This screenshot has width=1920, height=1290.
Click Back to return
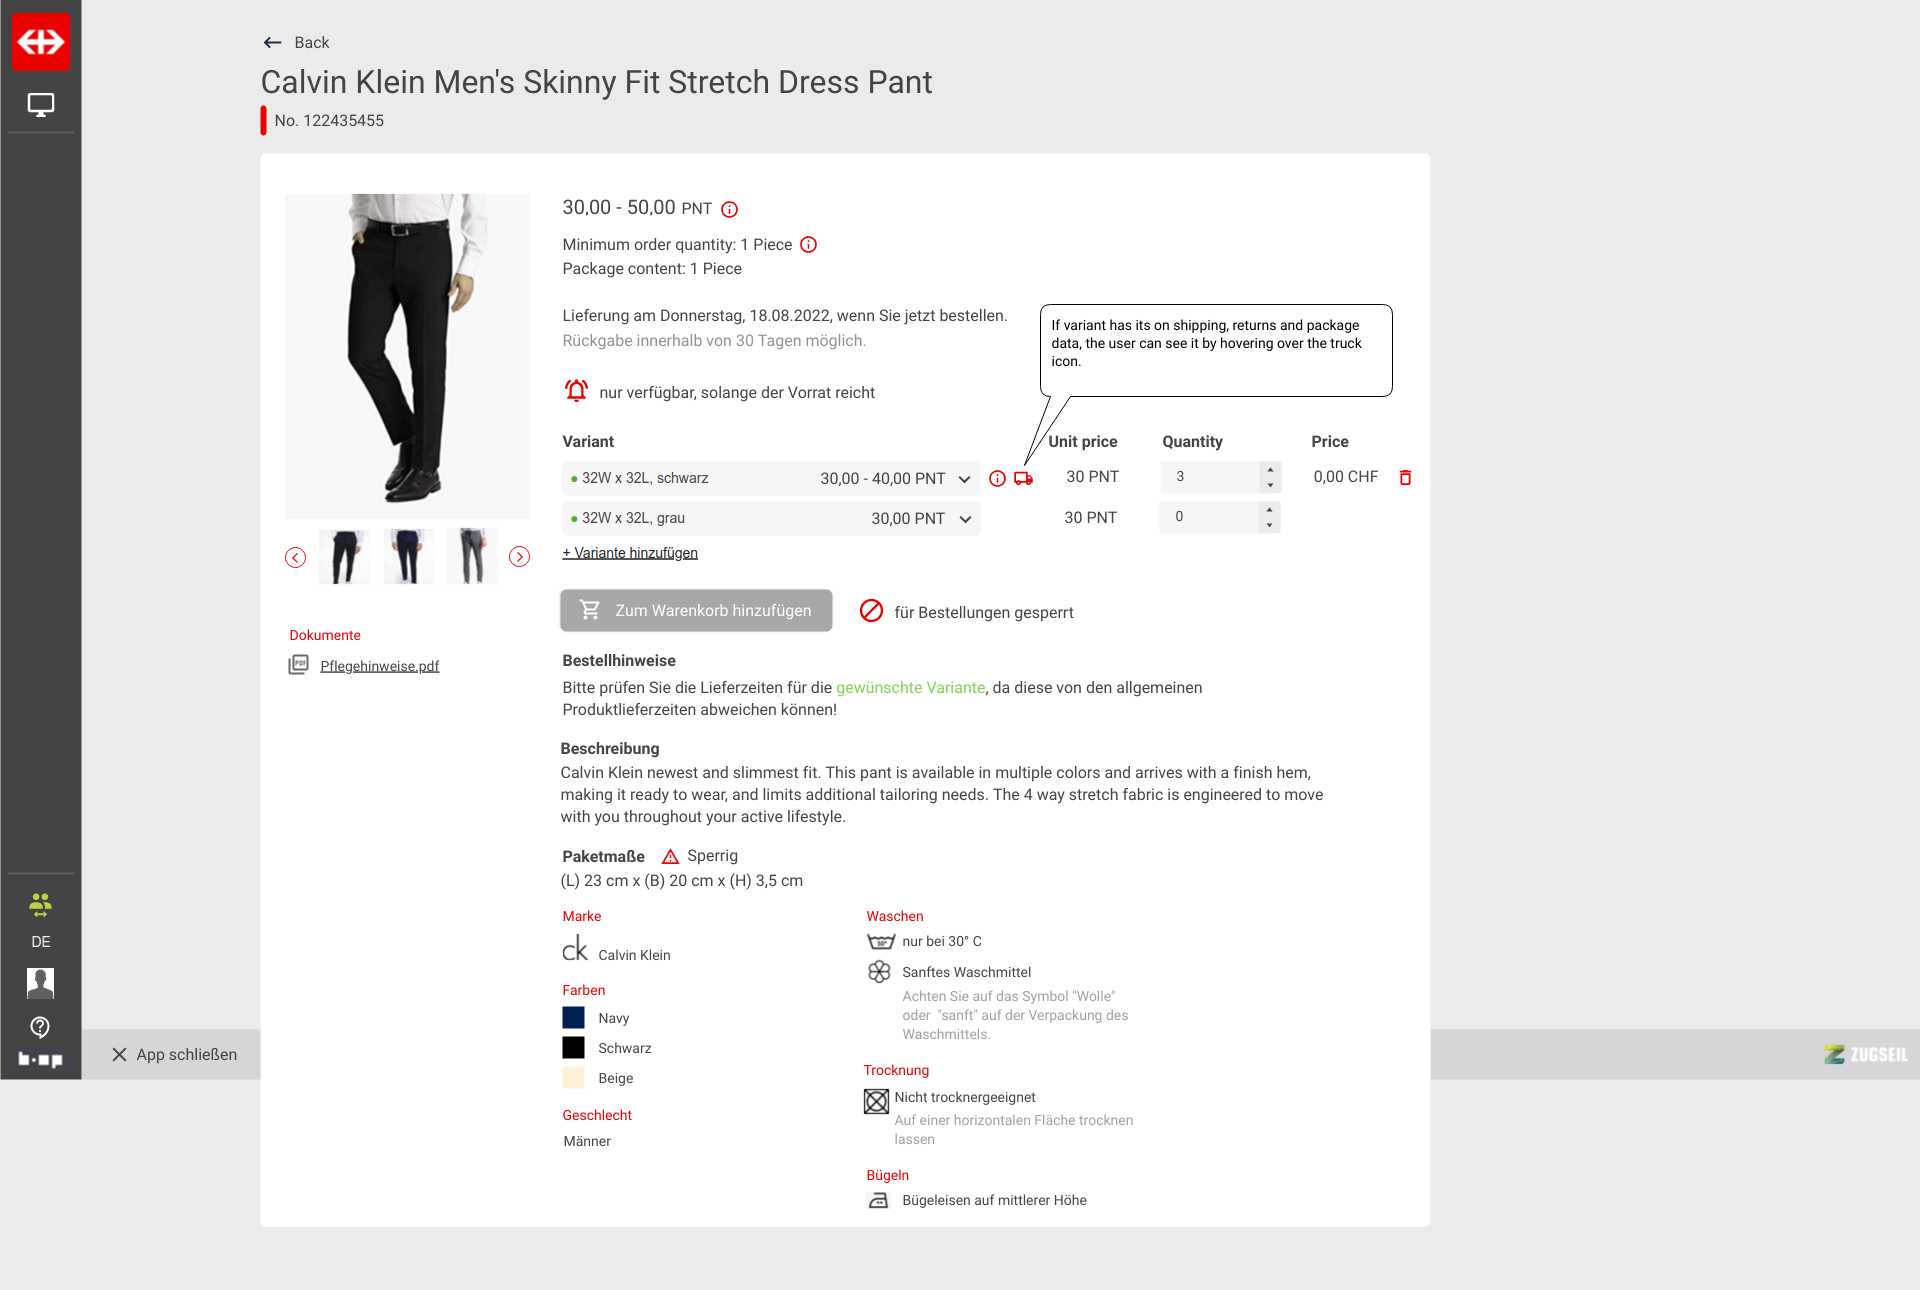[x=297, y=43]
